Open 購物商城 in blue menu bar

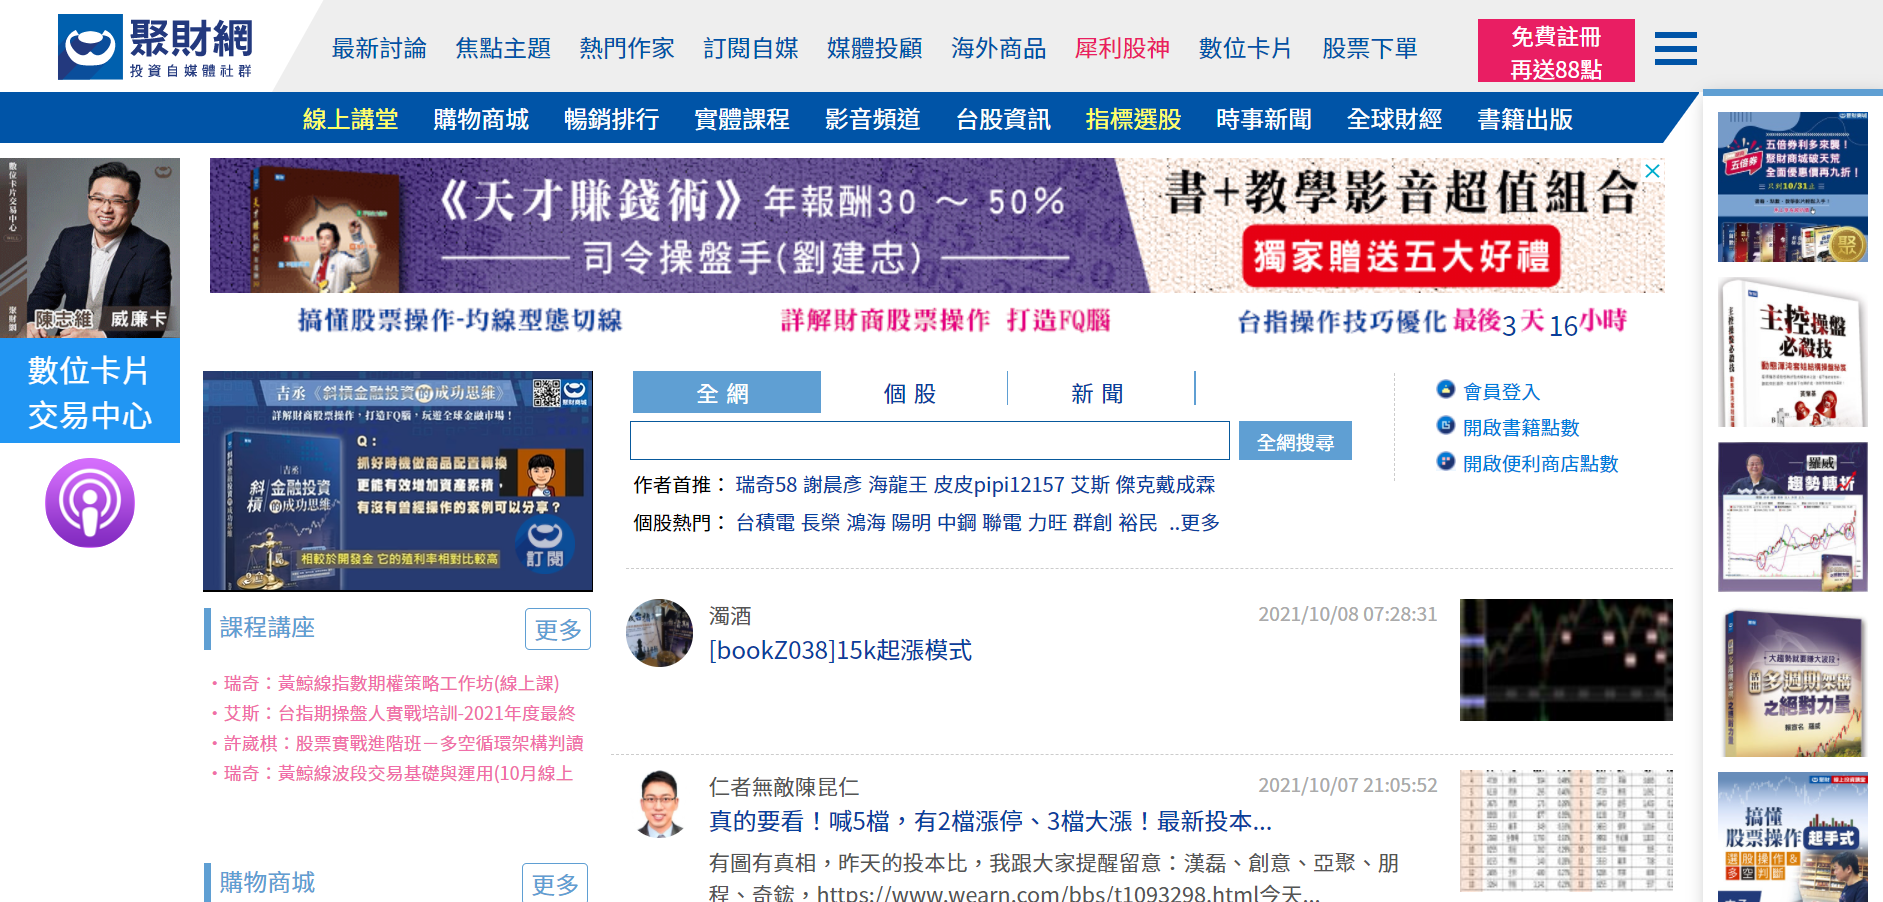481,119
